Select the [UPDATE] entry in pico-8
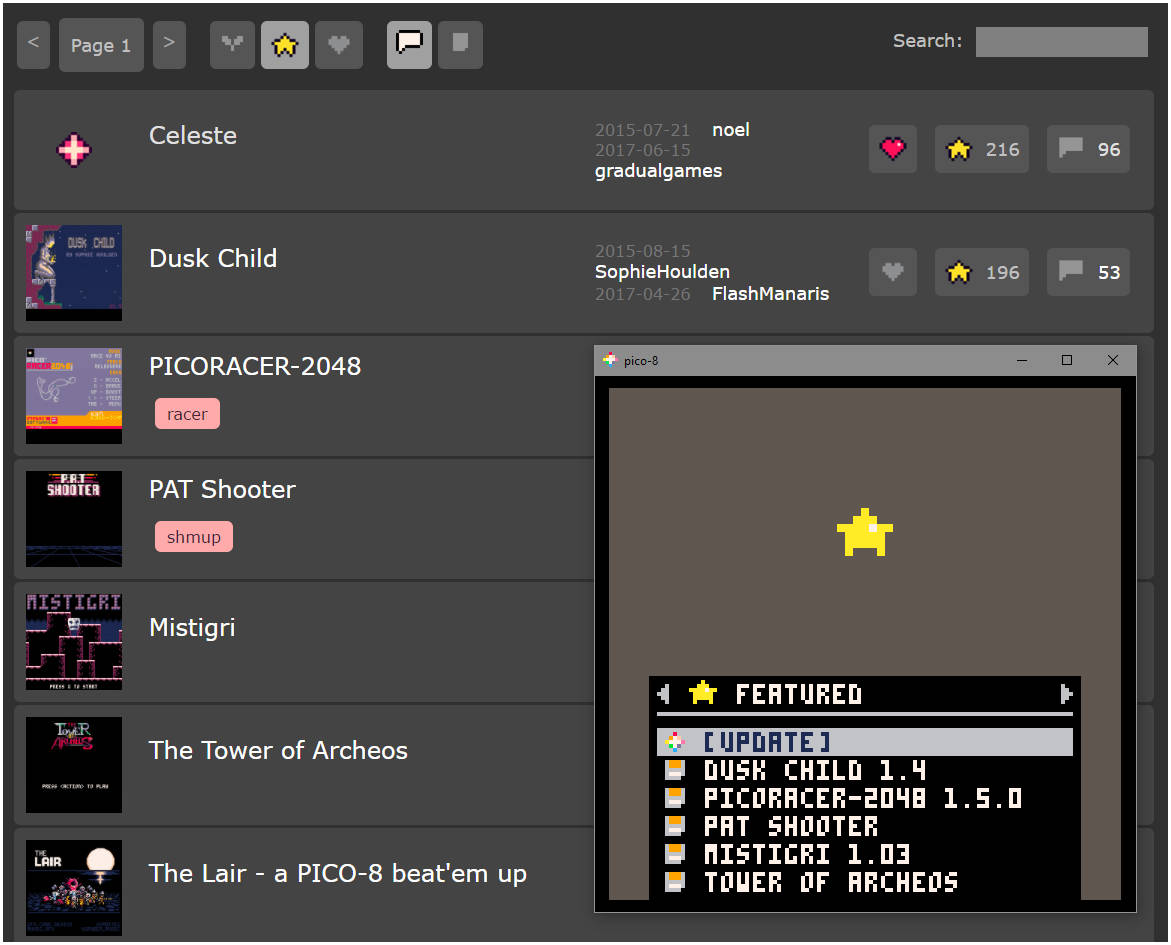Image resolution: width=1171 pixels, height=945 pixels. click(865, 742)
